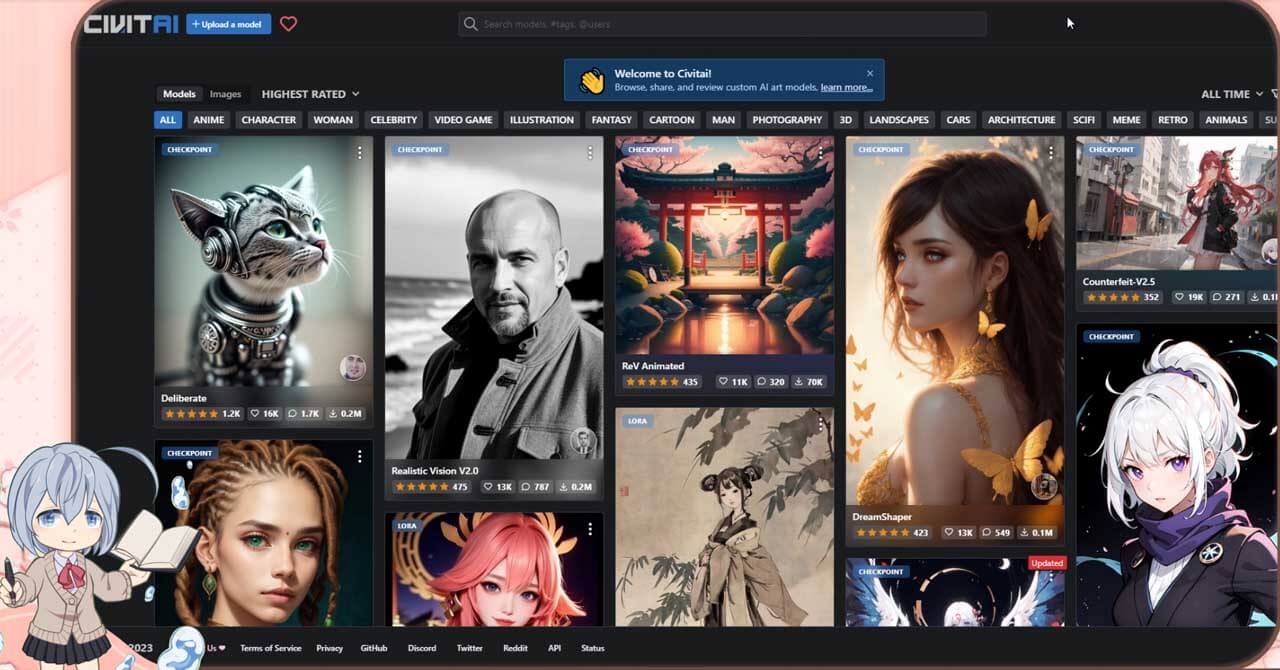Image resolution: width=1280 pixels, height=670 pixels.
Task: Open three-dot menu on ReV Animated card
Action: tap(820, 152)
